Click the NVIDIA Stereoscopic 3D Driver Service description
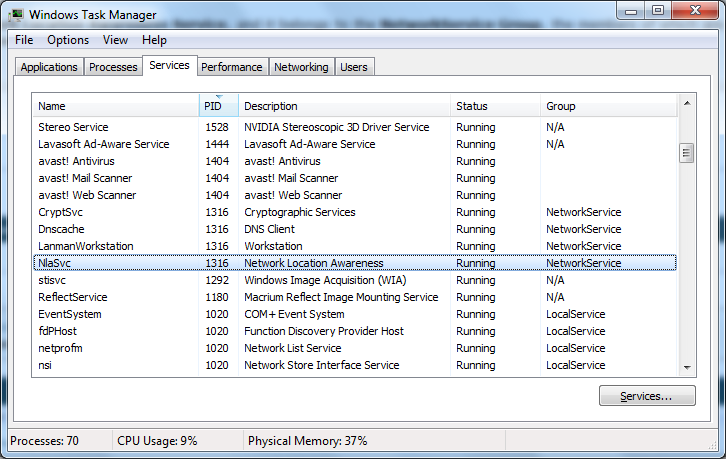The height and width of the screenshot is (459, 726). [337, 127]
